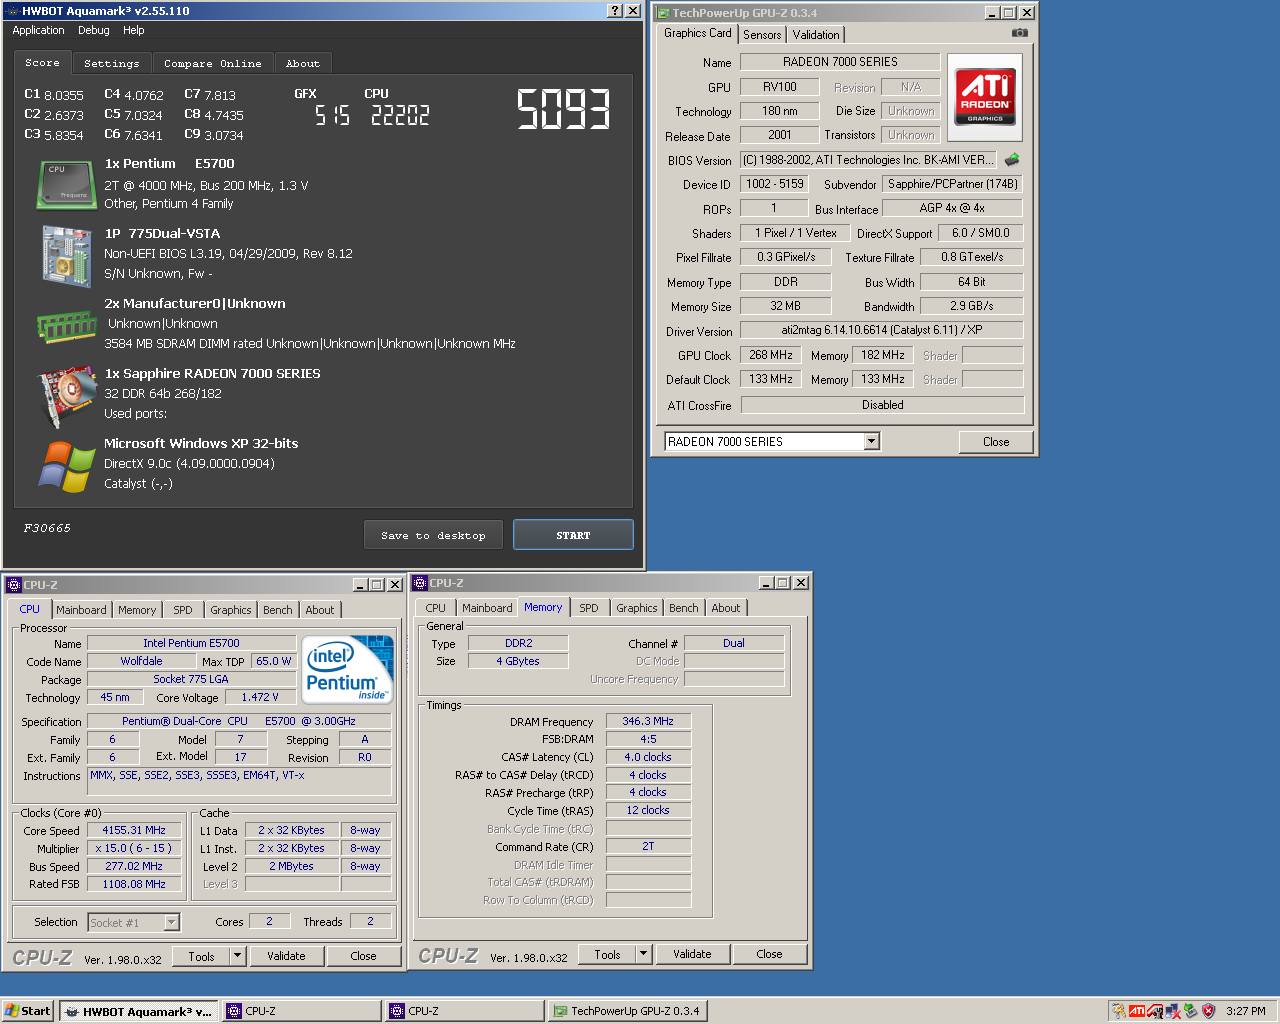Viewport: 1280px width, 1024px height.
Task: Click the Windows Start button
Action: [x=27, y=1011]
